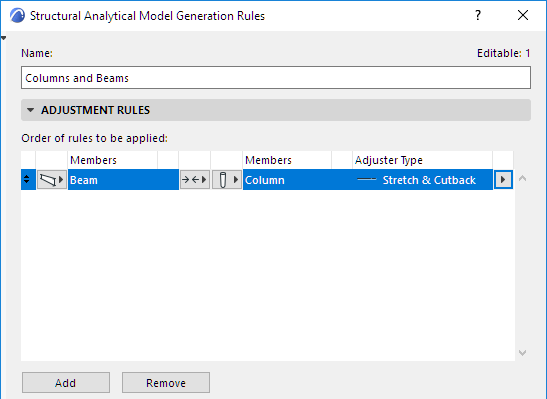Open dropdown arrow beside Column icon
The width and height of the screenshot is (547, 399).
(236, 180)
